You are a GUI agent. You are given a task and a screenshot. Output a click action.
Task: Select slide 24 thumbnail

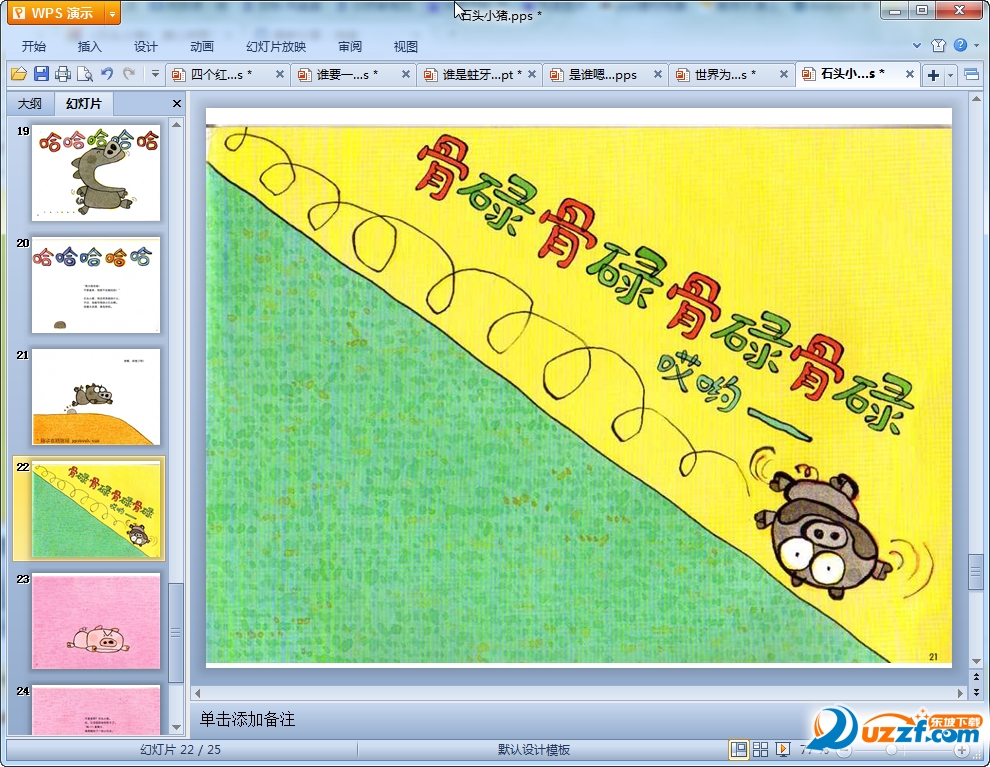pos(96,710)
